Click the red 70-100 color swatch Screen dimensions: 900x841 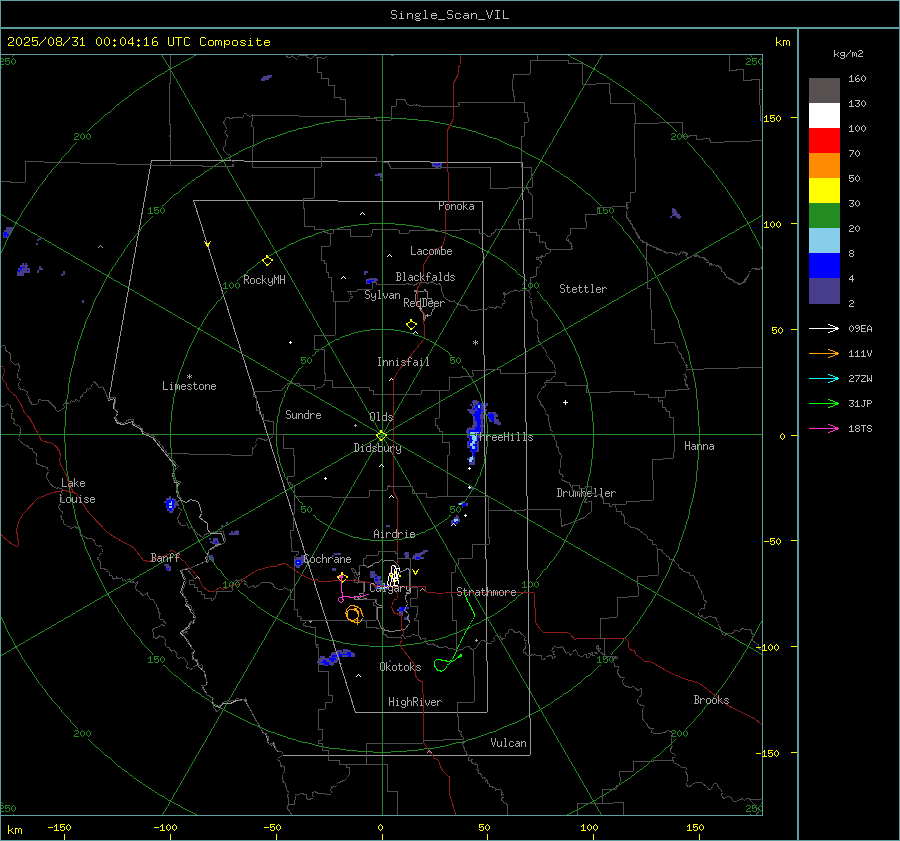(x=824, y=141)
